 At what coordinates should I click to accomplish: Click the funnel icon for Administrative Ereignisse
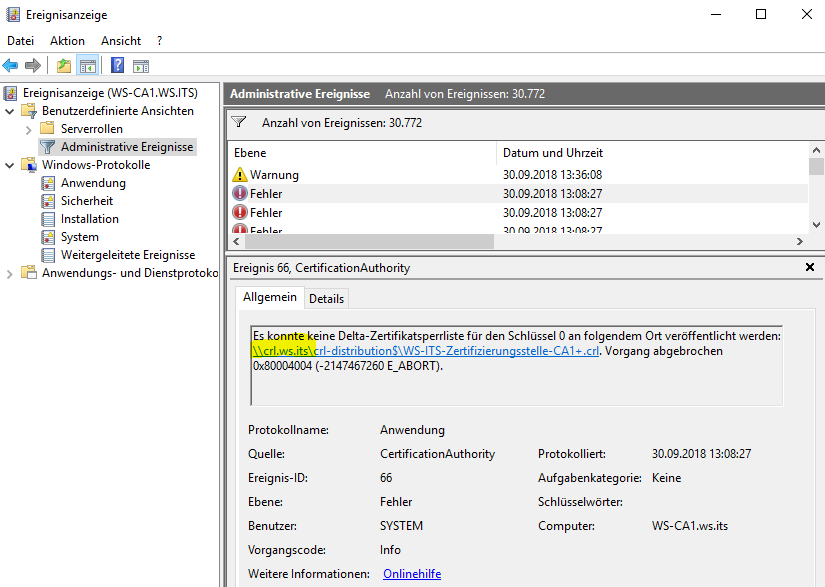(47, 147)
